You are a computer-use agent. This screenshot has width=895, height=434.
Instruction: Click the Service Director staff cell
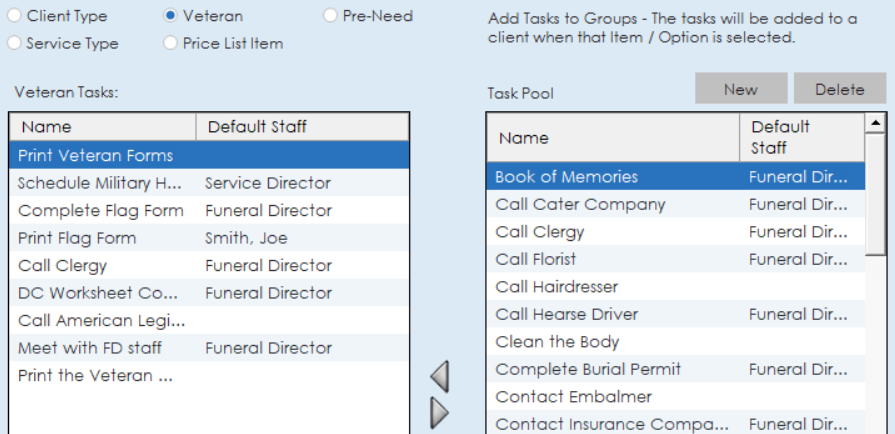coord(268,183)
